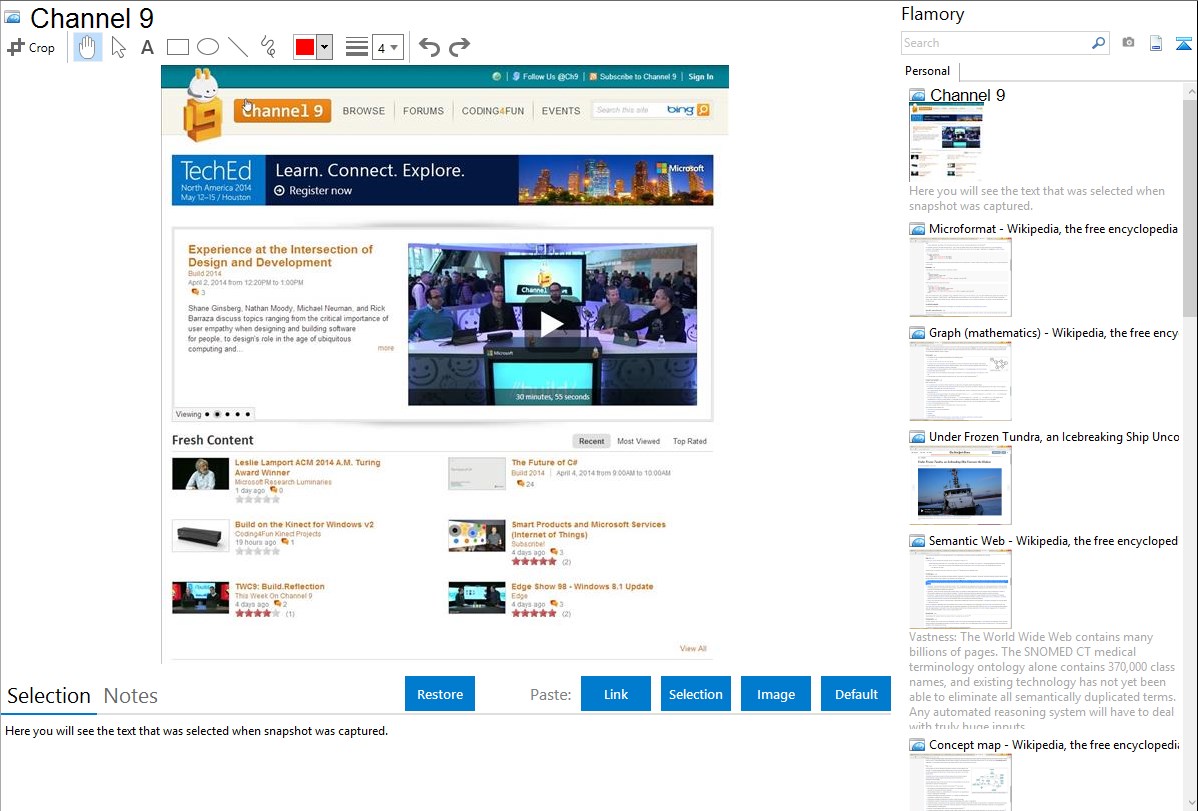Click the red color swatch
Image resolution: width=1198 pixels, height=811 pixels.
[x=305, y=47]
